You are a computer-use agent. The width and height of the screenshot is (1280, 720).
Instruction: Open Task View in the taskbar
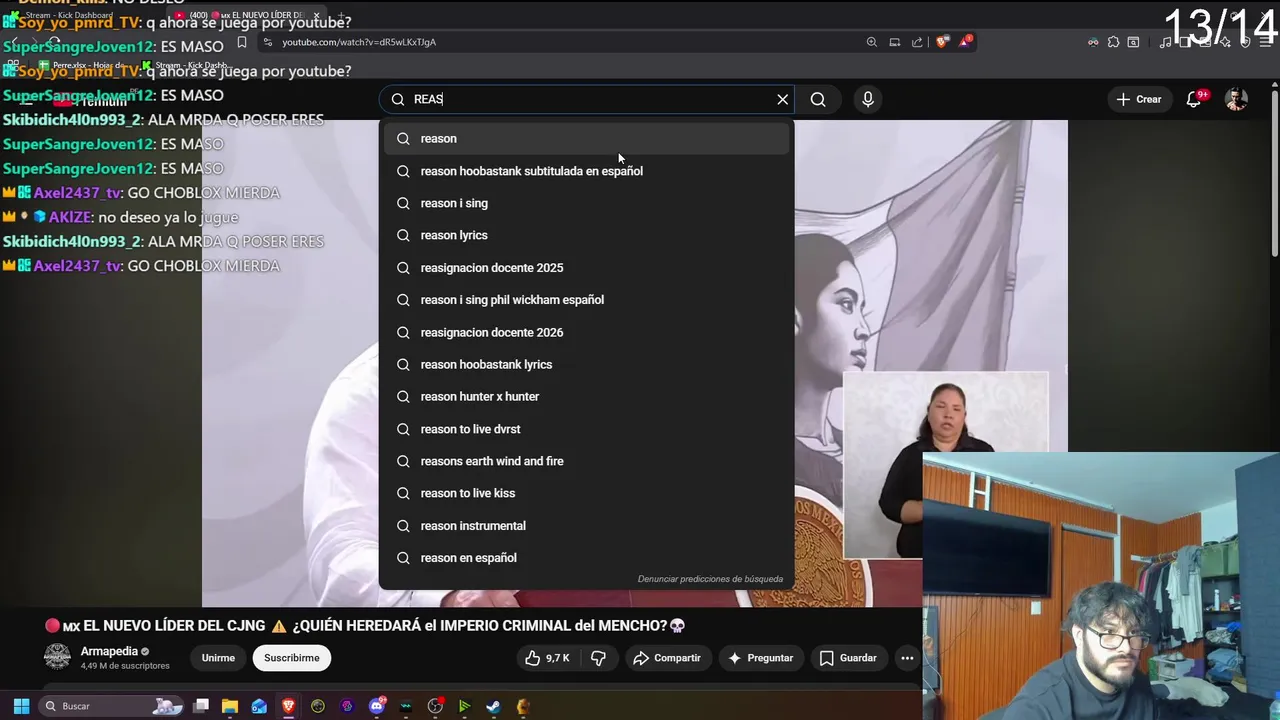pyautogui.click(x=201, y=706)
